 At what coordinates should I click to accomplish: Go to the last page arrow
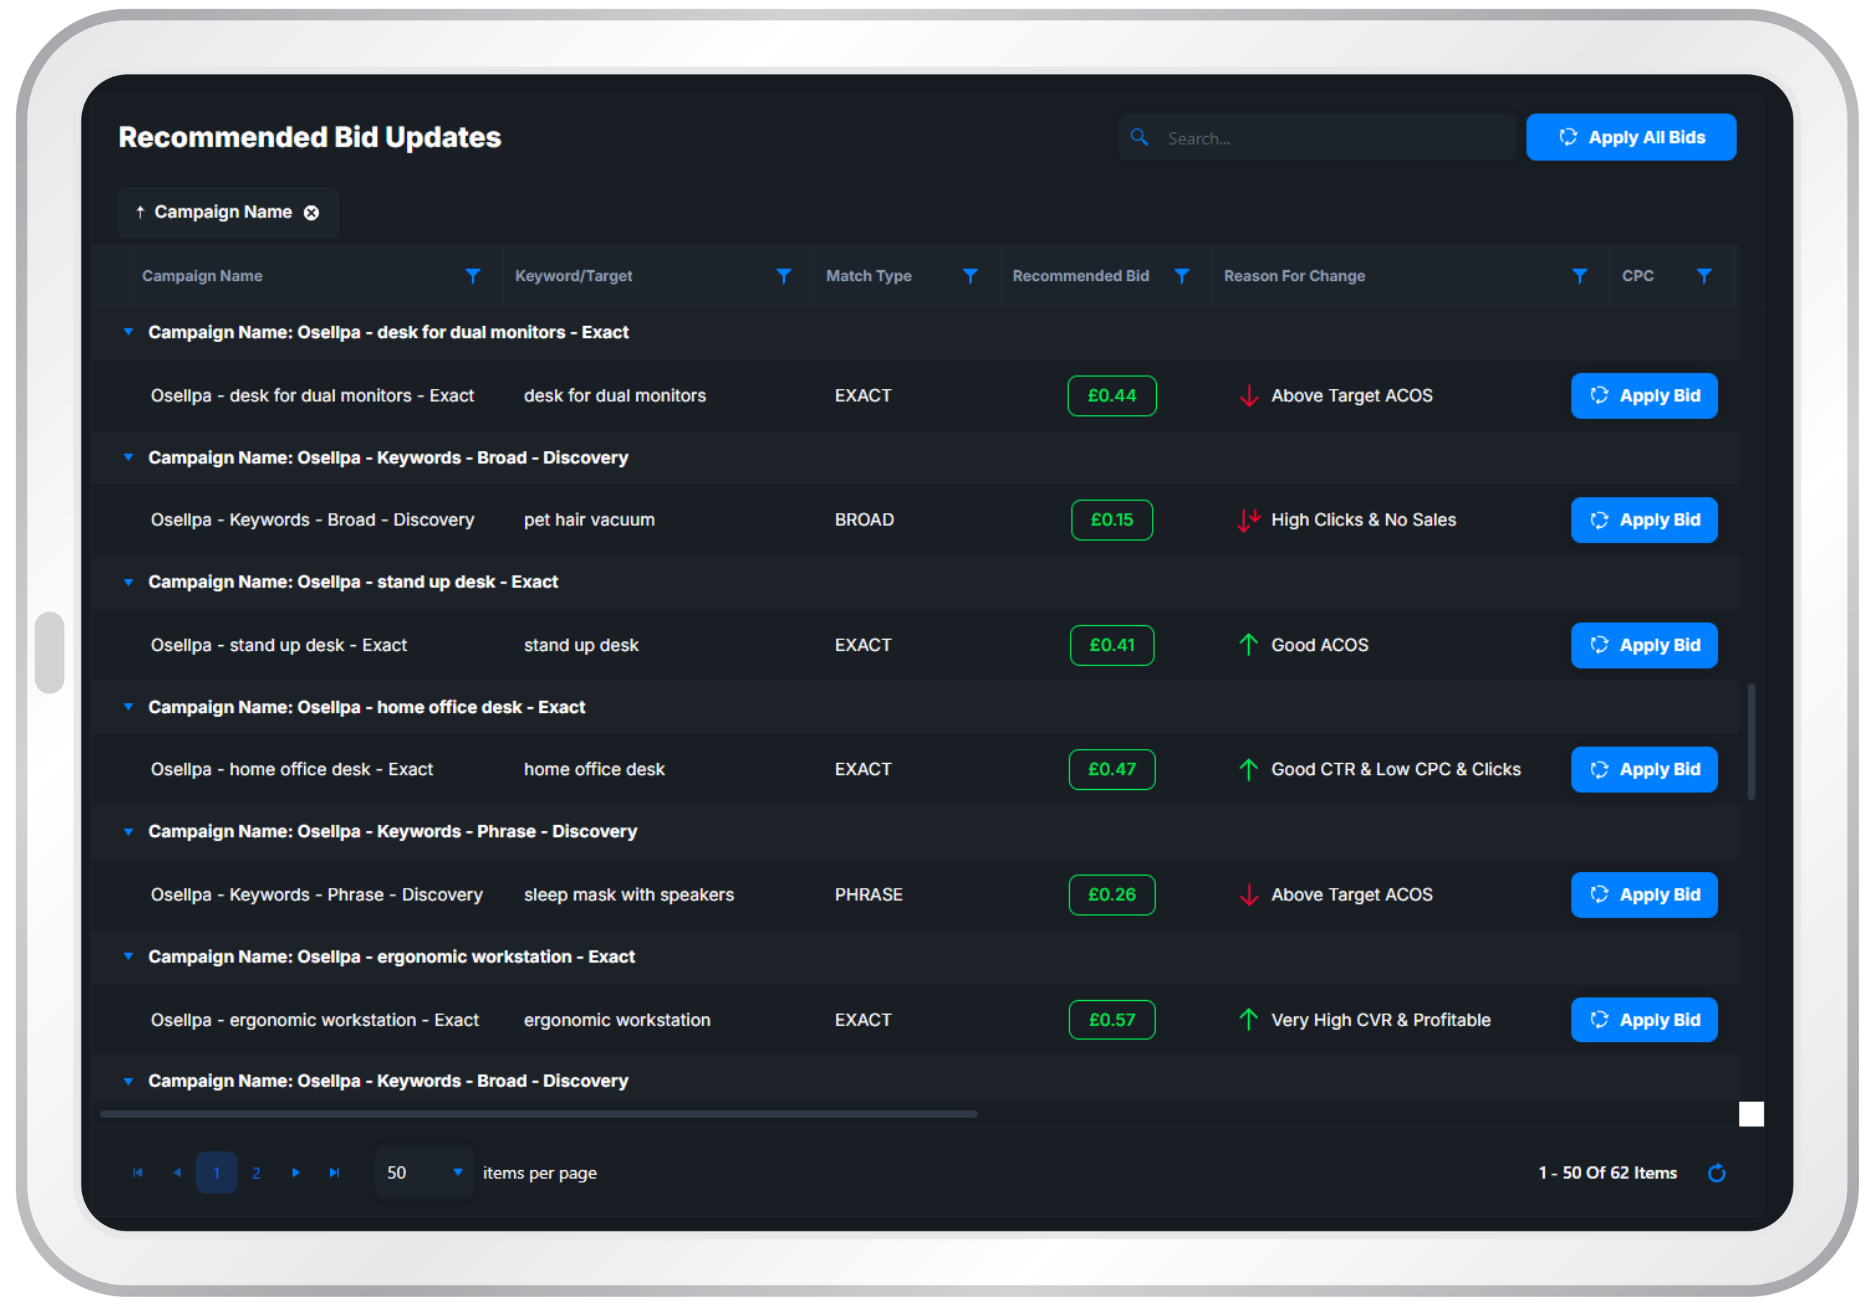tap(335, 1173)
